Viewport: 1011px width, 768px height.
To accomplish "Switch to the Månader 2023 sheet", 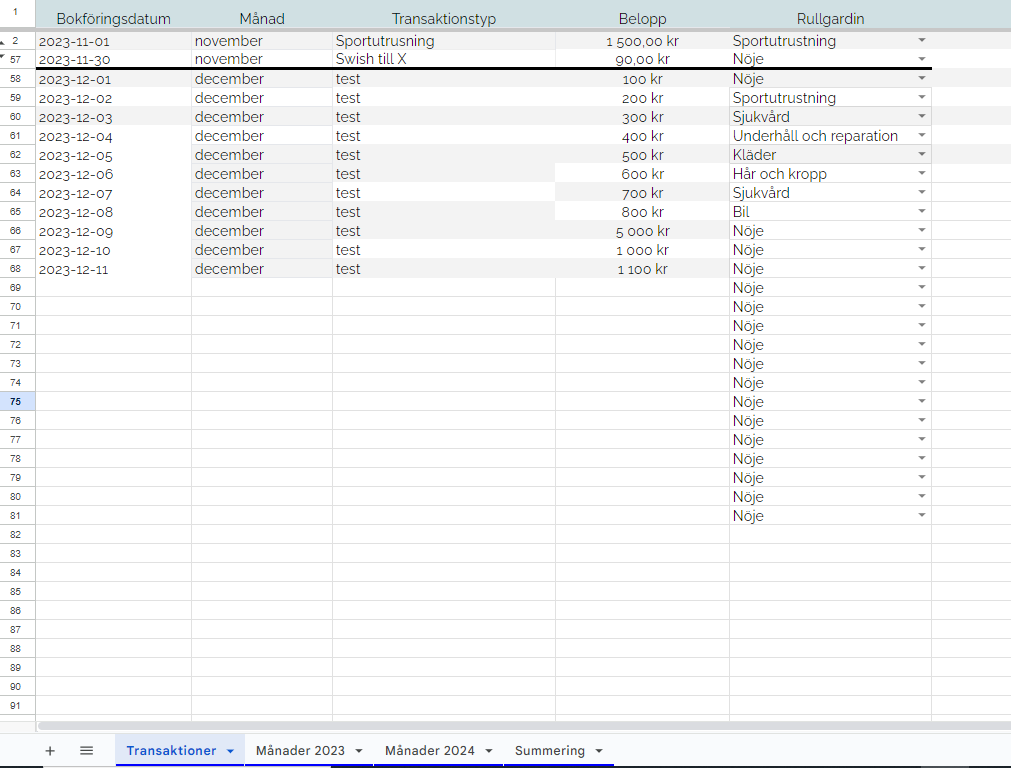I will (x=300, y=750).
